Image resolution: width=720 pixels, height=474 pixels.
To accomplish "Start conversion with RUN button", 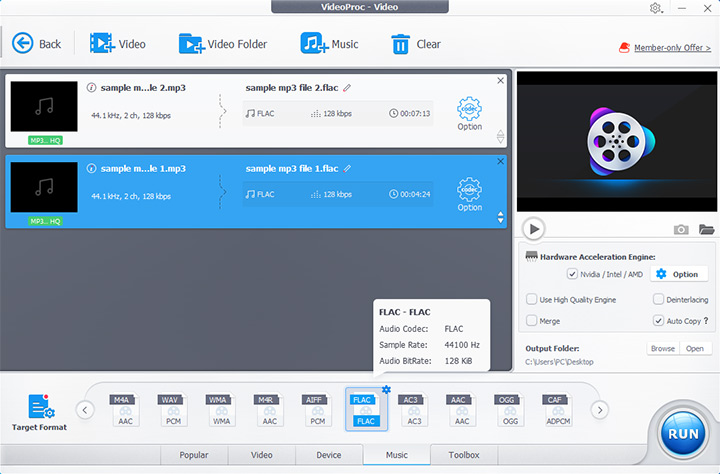I will click(x=683, y=434).
